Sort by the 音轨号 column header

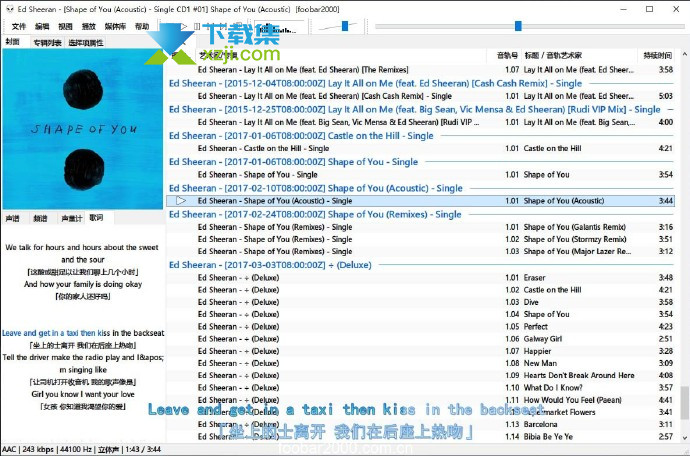tap(507, 55)
